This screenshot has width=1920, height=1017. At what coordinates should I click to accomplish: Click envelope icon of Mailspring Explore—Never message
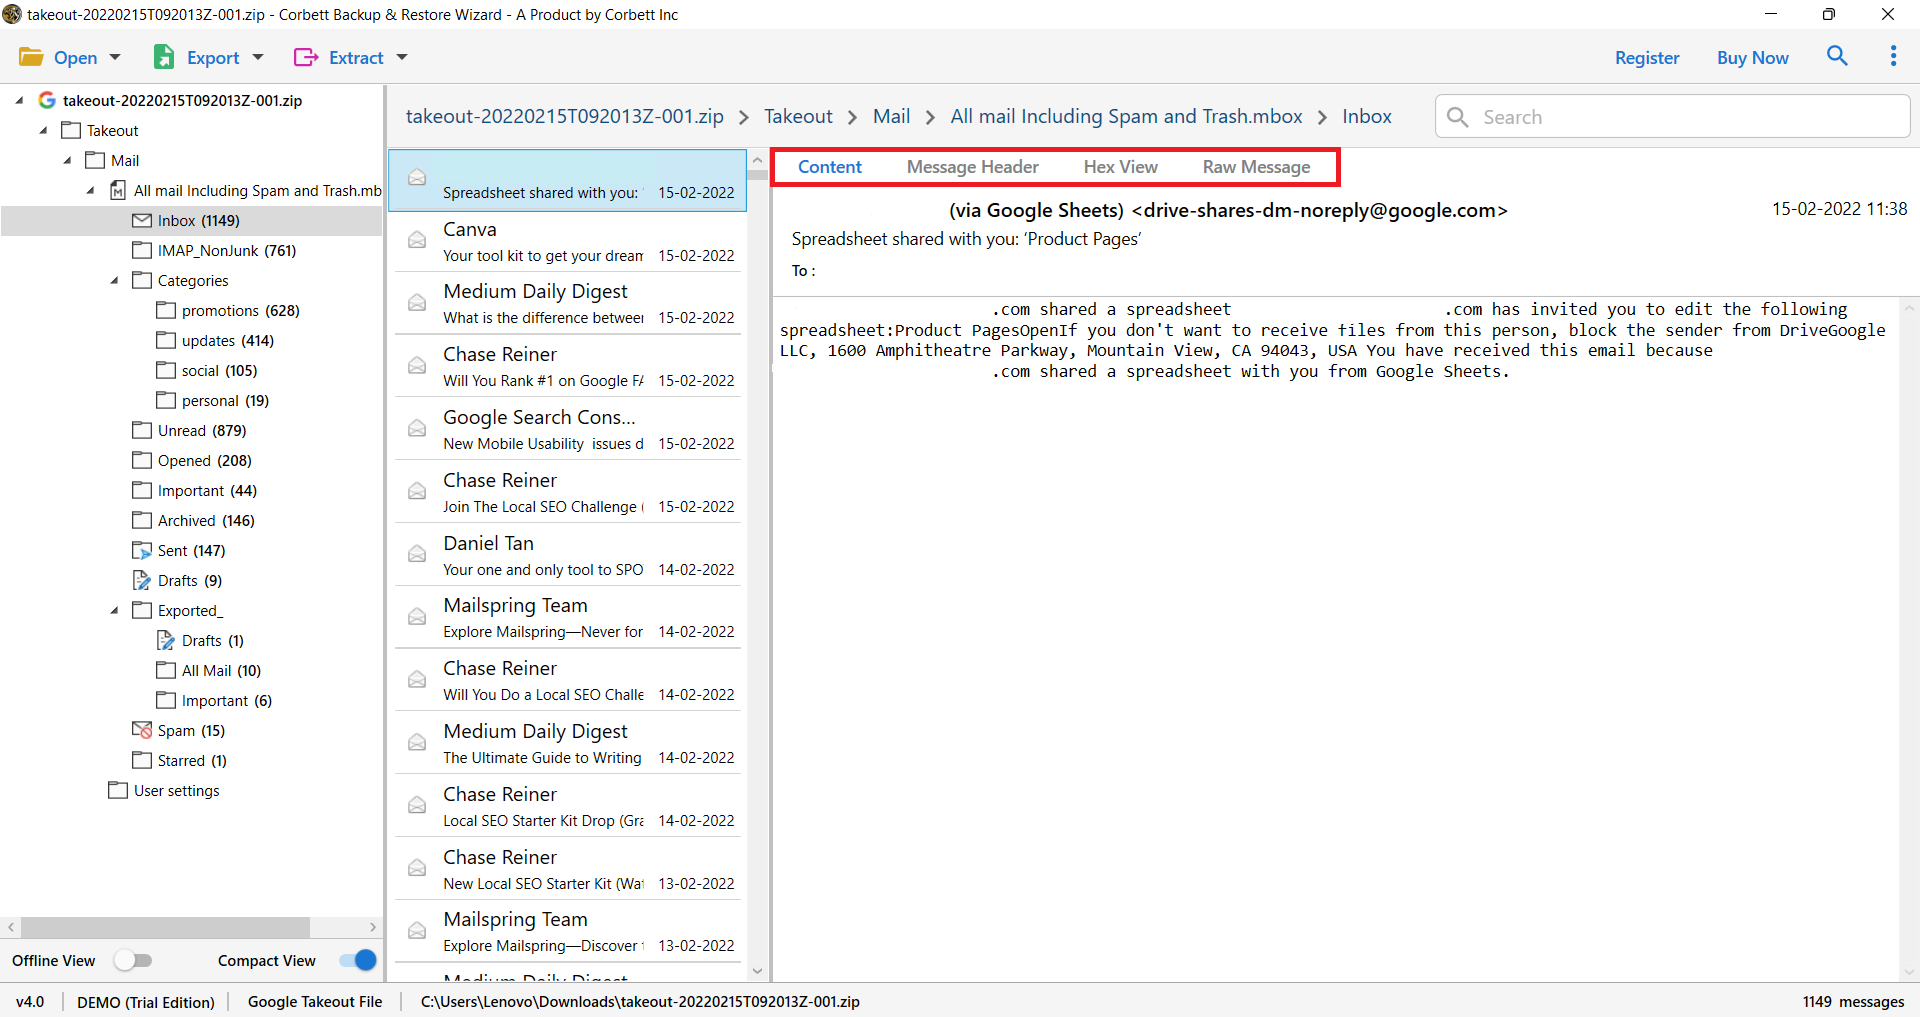[417, 617]
